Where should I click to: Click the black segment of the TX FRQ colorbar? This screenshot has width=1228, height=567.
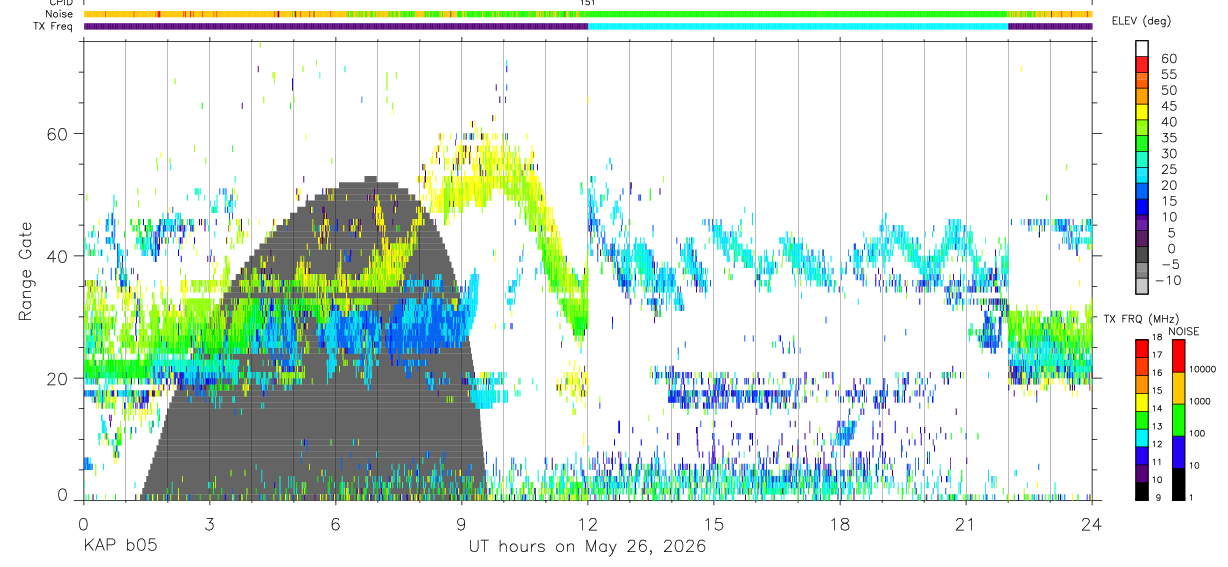pyautogui.click(x=1142, y=491)
